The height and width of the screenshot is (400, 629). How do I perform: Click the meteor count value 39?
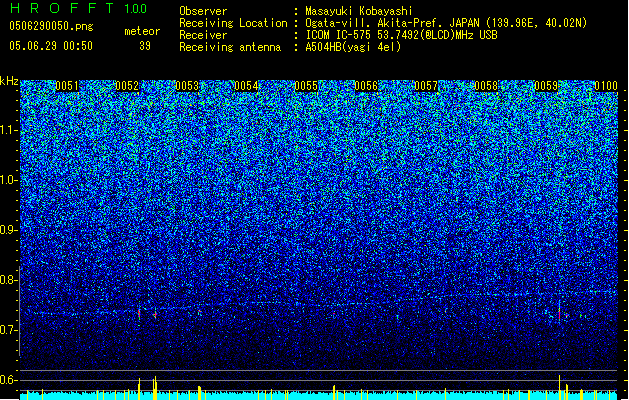145,46
